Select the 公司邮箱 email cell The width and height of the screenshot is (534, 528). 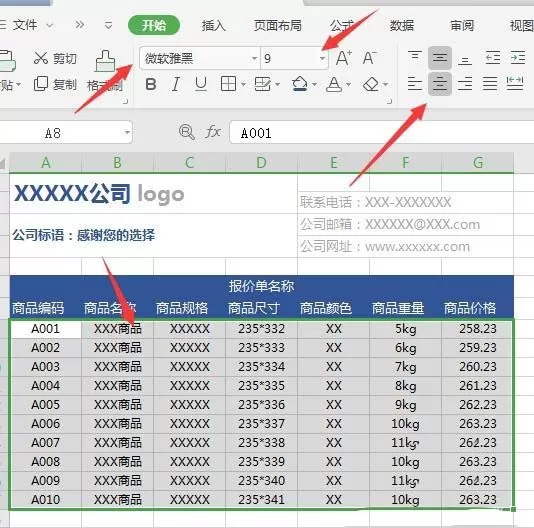[x=405, y=224]
